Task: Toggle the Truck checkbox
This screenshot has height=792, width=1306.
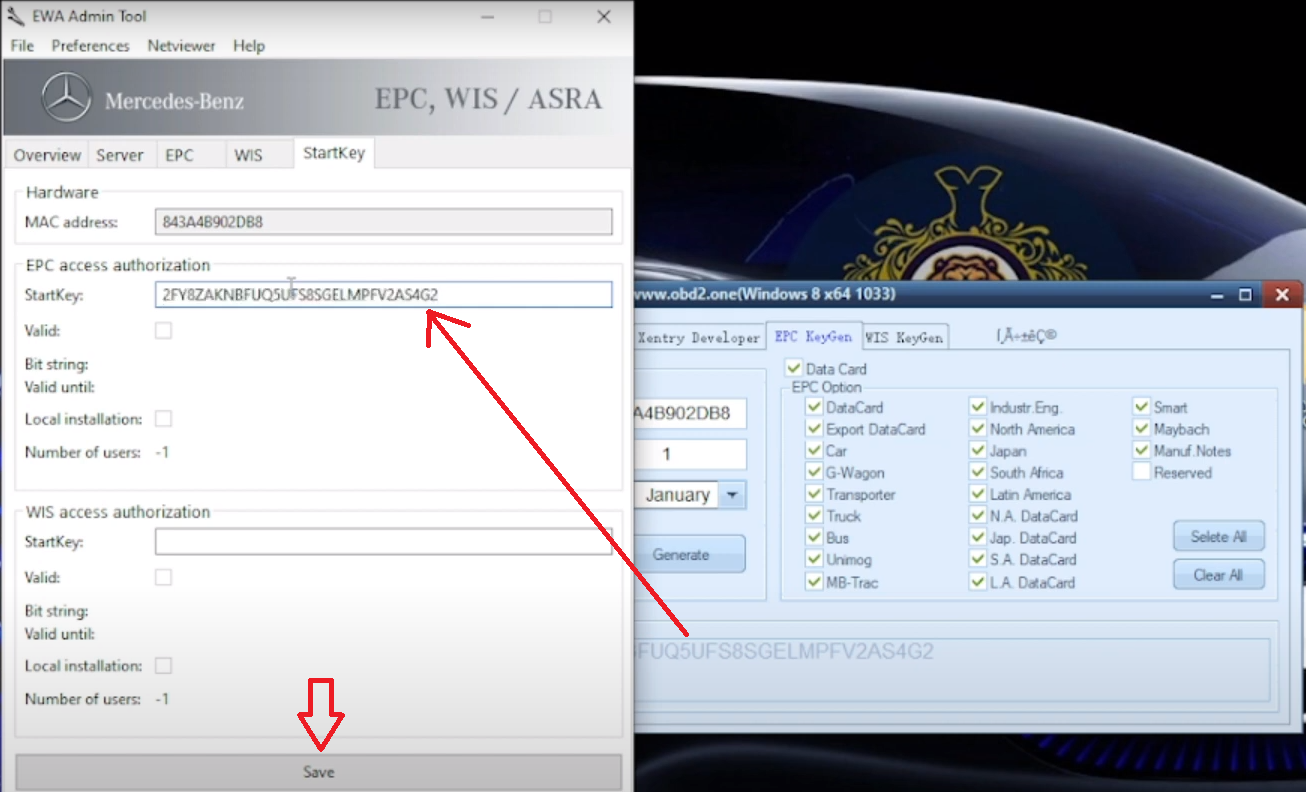Action: pyautogui.click(x=814, y=516)
